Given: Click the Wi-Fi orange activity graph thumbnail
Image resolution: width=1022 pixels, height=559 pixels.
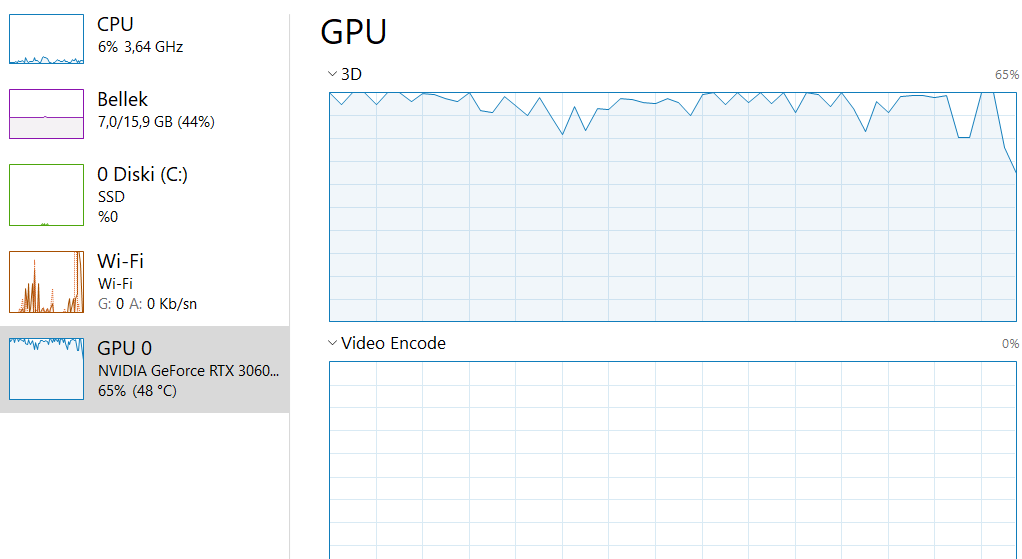Looking at the screenshot, I should pyautogui.click(x=46, y=282).
